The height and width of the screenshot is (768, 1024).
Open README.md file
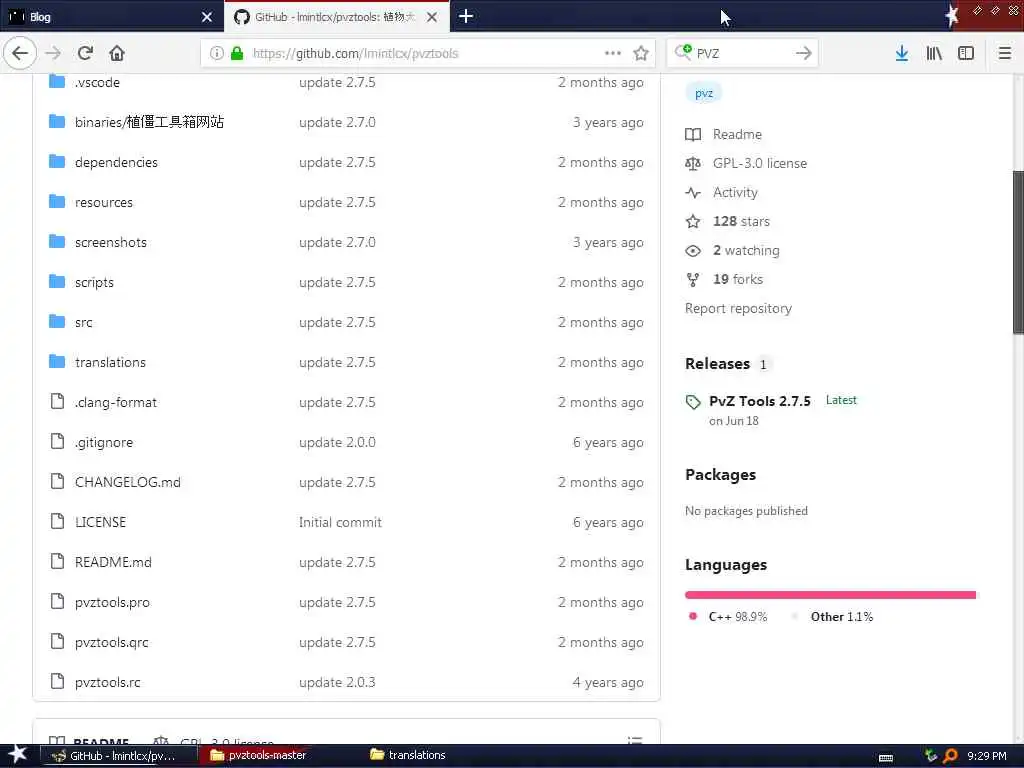point(113,562)
